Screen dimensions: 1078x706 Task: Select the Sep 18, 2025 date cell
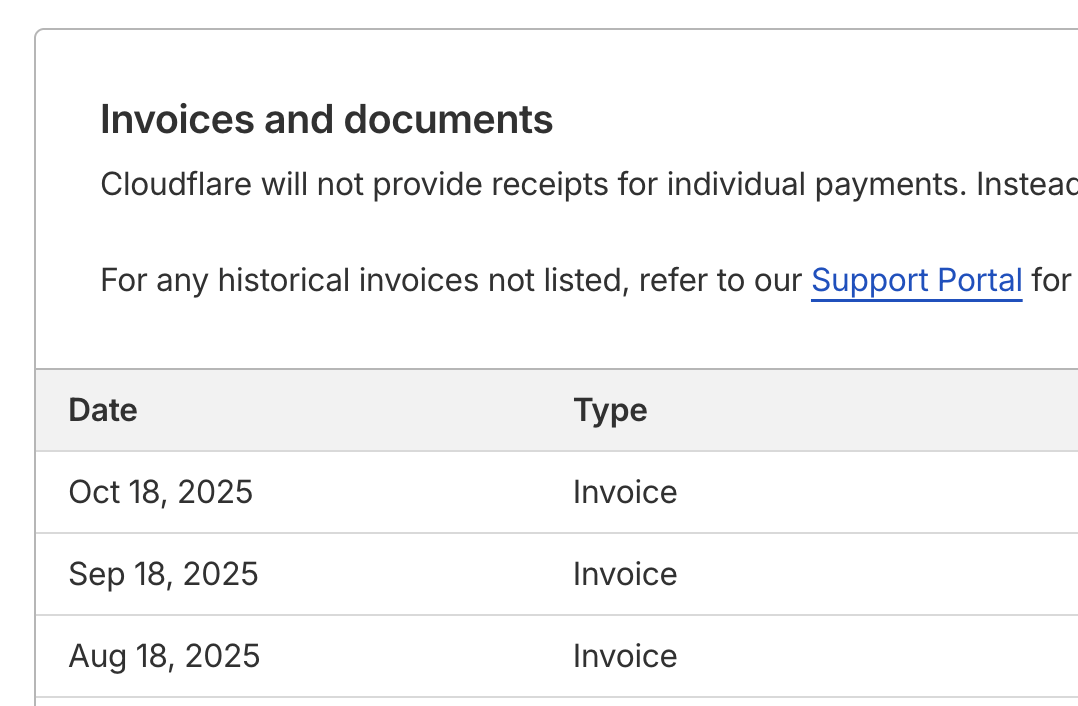(x=163, y=574)
